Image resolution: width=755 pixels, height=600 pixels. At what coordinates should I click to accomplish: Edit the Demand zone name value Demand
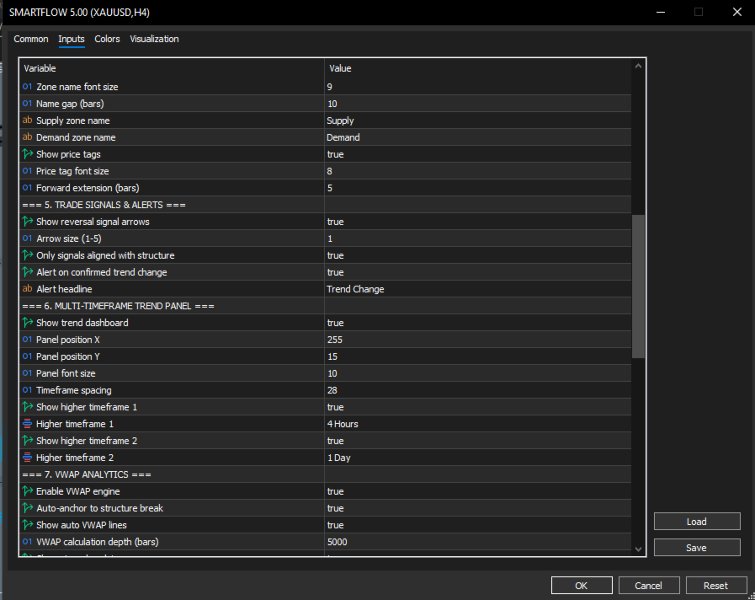478,137
